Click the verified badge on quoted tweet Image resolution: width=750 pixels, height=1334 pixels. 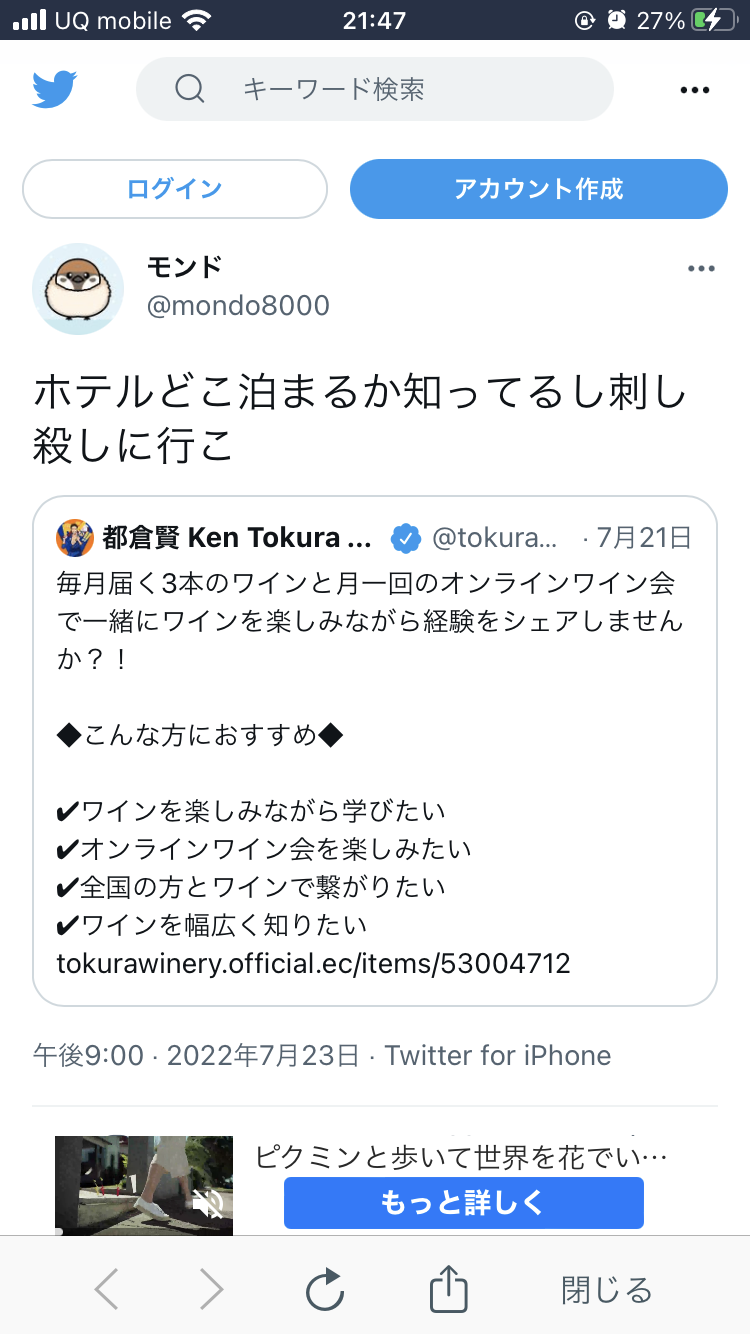pyautogui.click(x=405, y=539)
